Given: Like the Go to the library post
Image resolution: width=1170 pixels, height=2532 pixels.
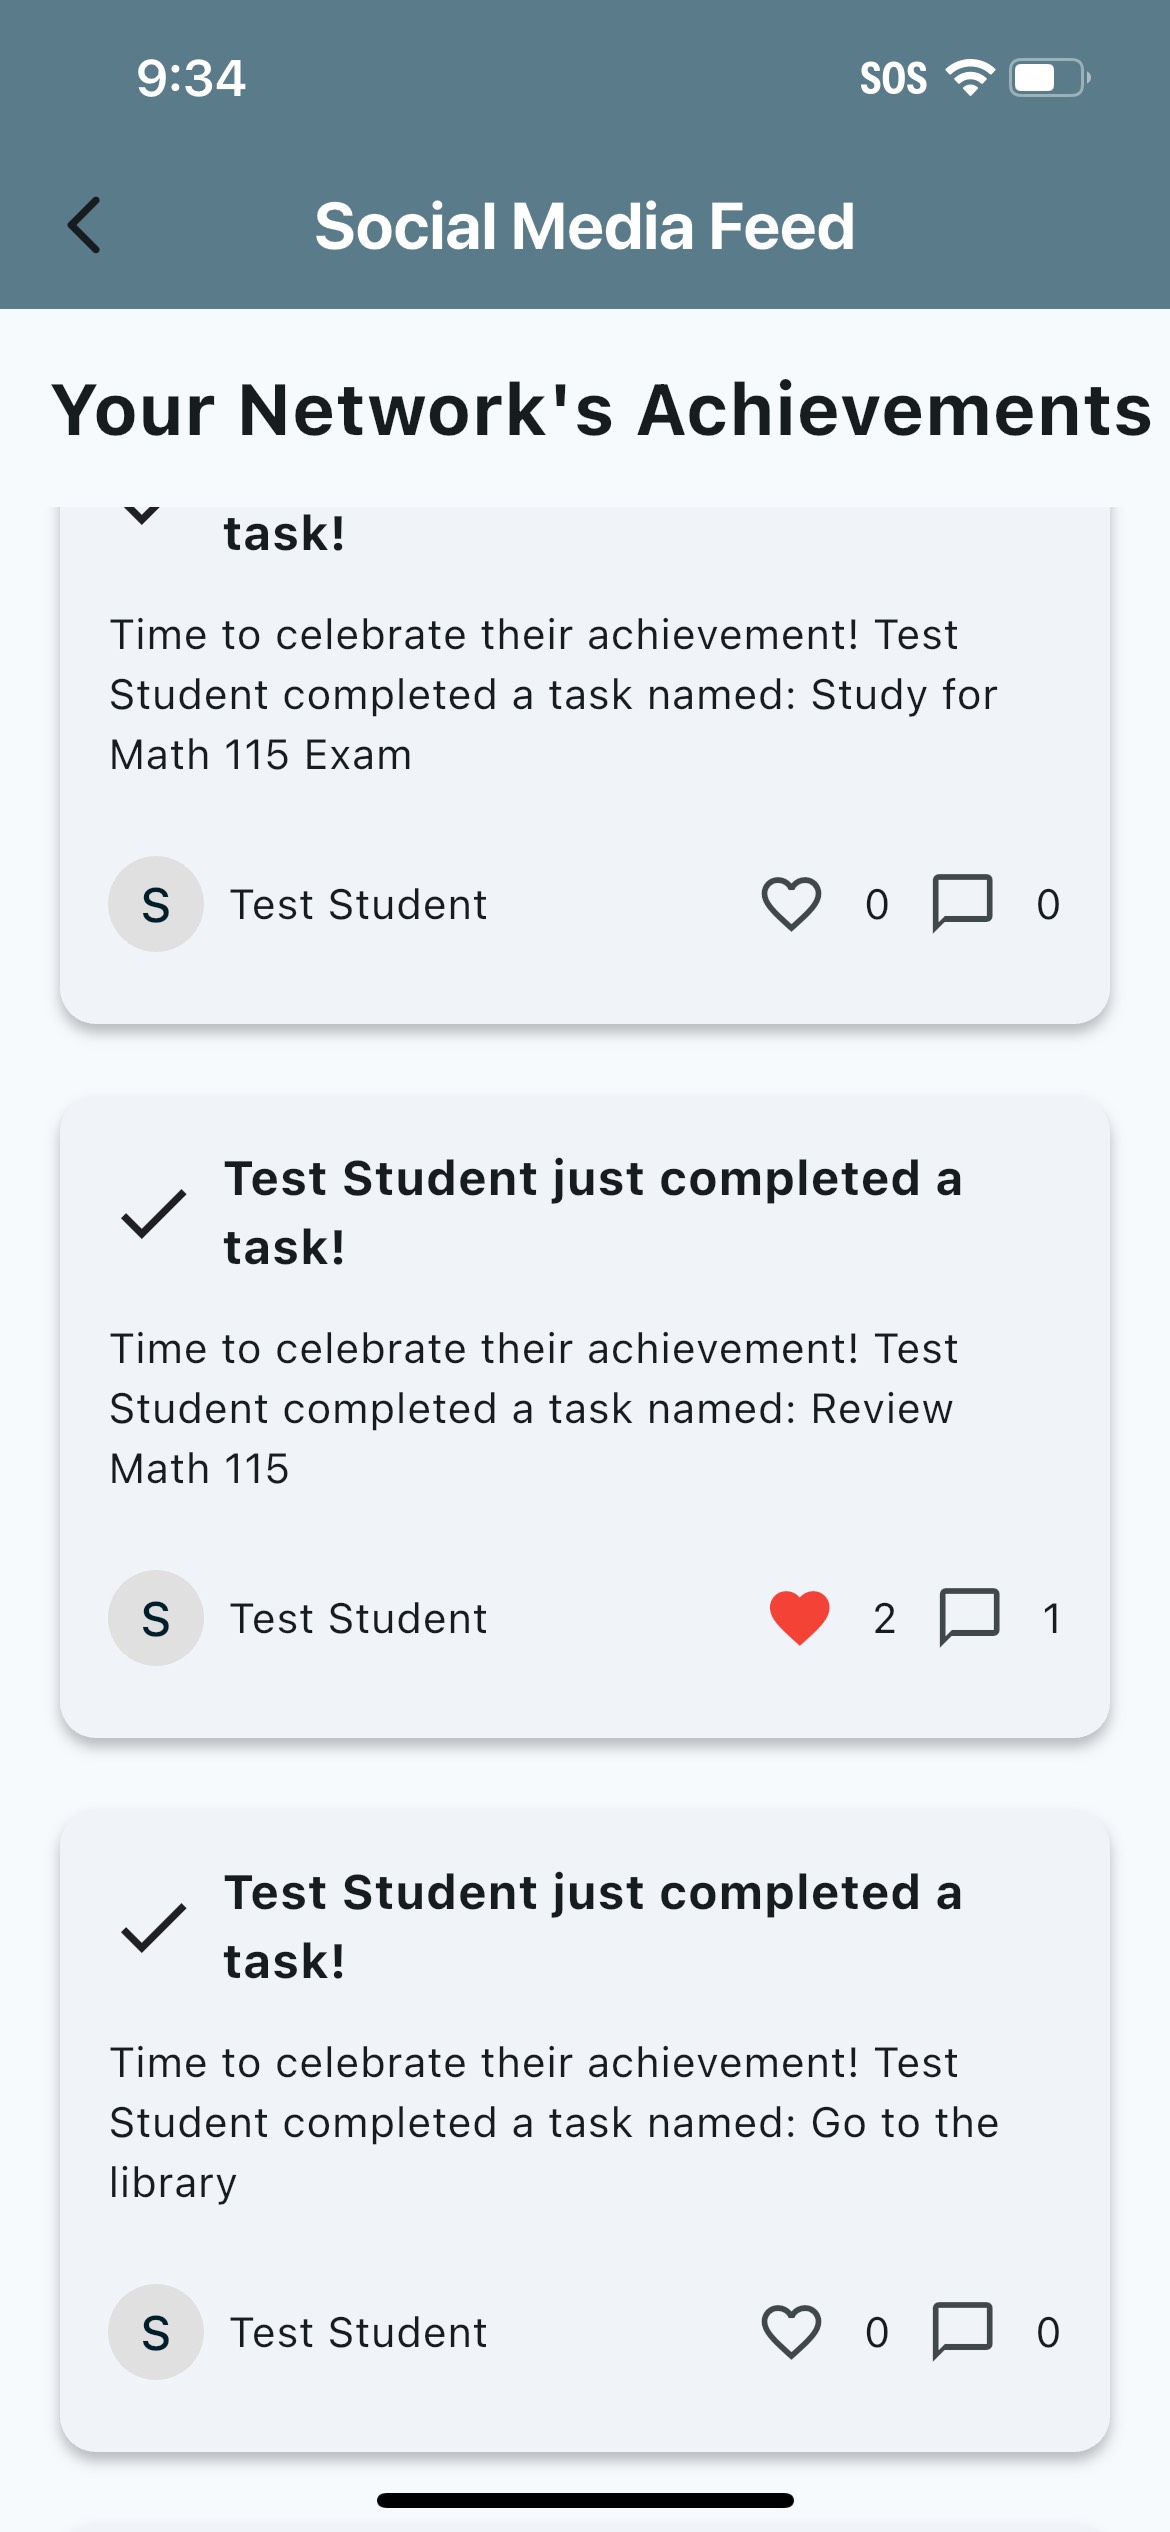Looking at the screenshot, I should (x=791, y=2332).
